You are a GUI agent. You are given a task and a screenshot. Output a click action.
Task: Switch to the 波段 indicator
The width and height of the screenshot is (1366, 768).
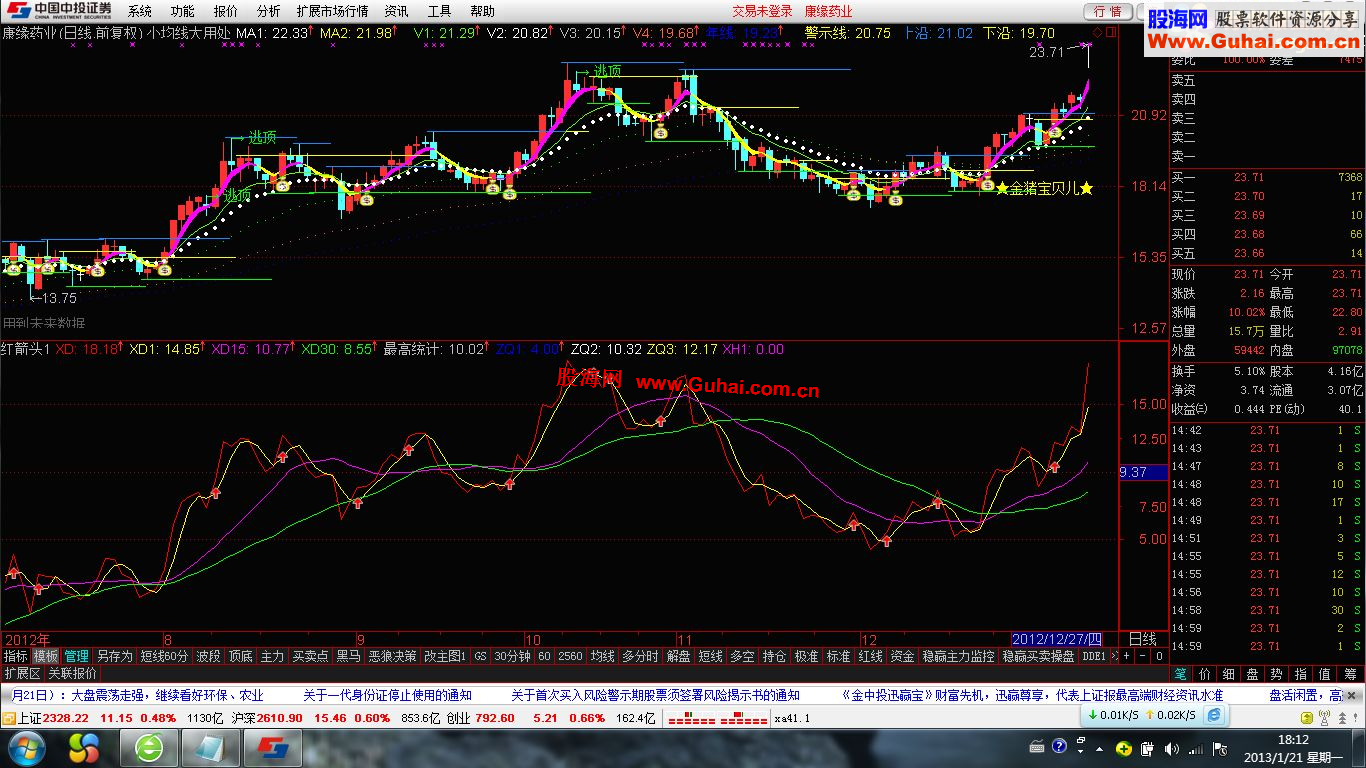click(x=208, y=656)
